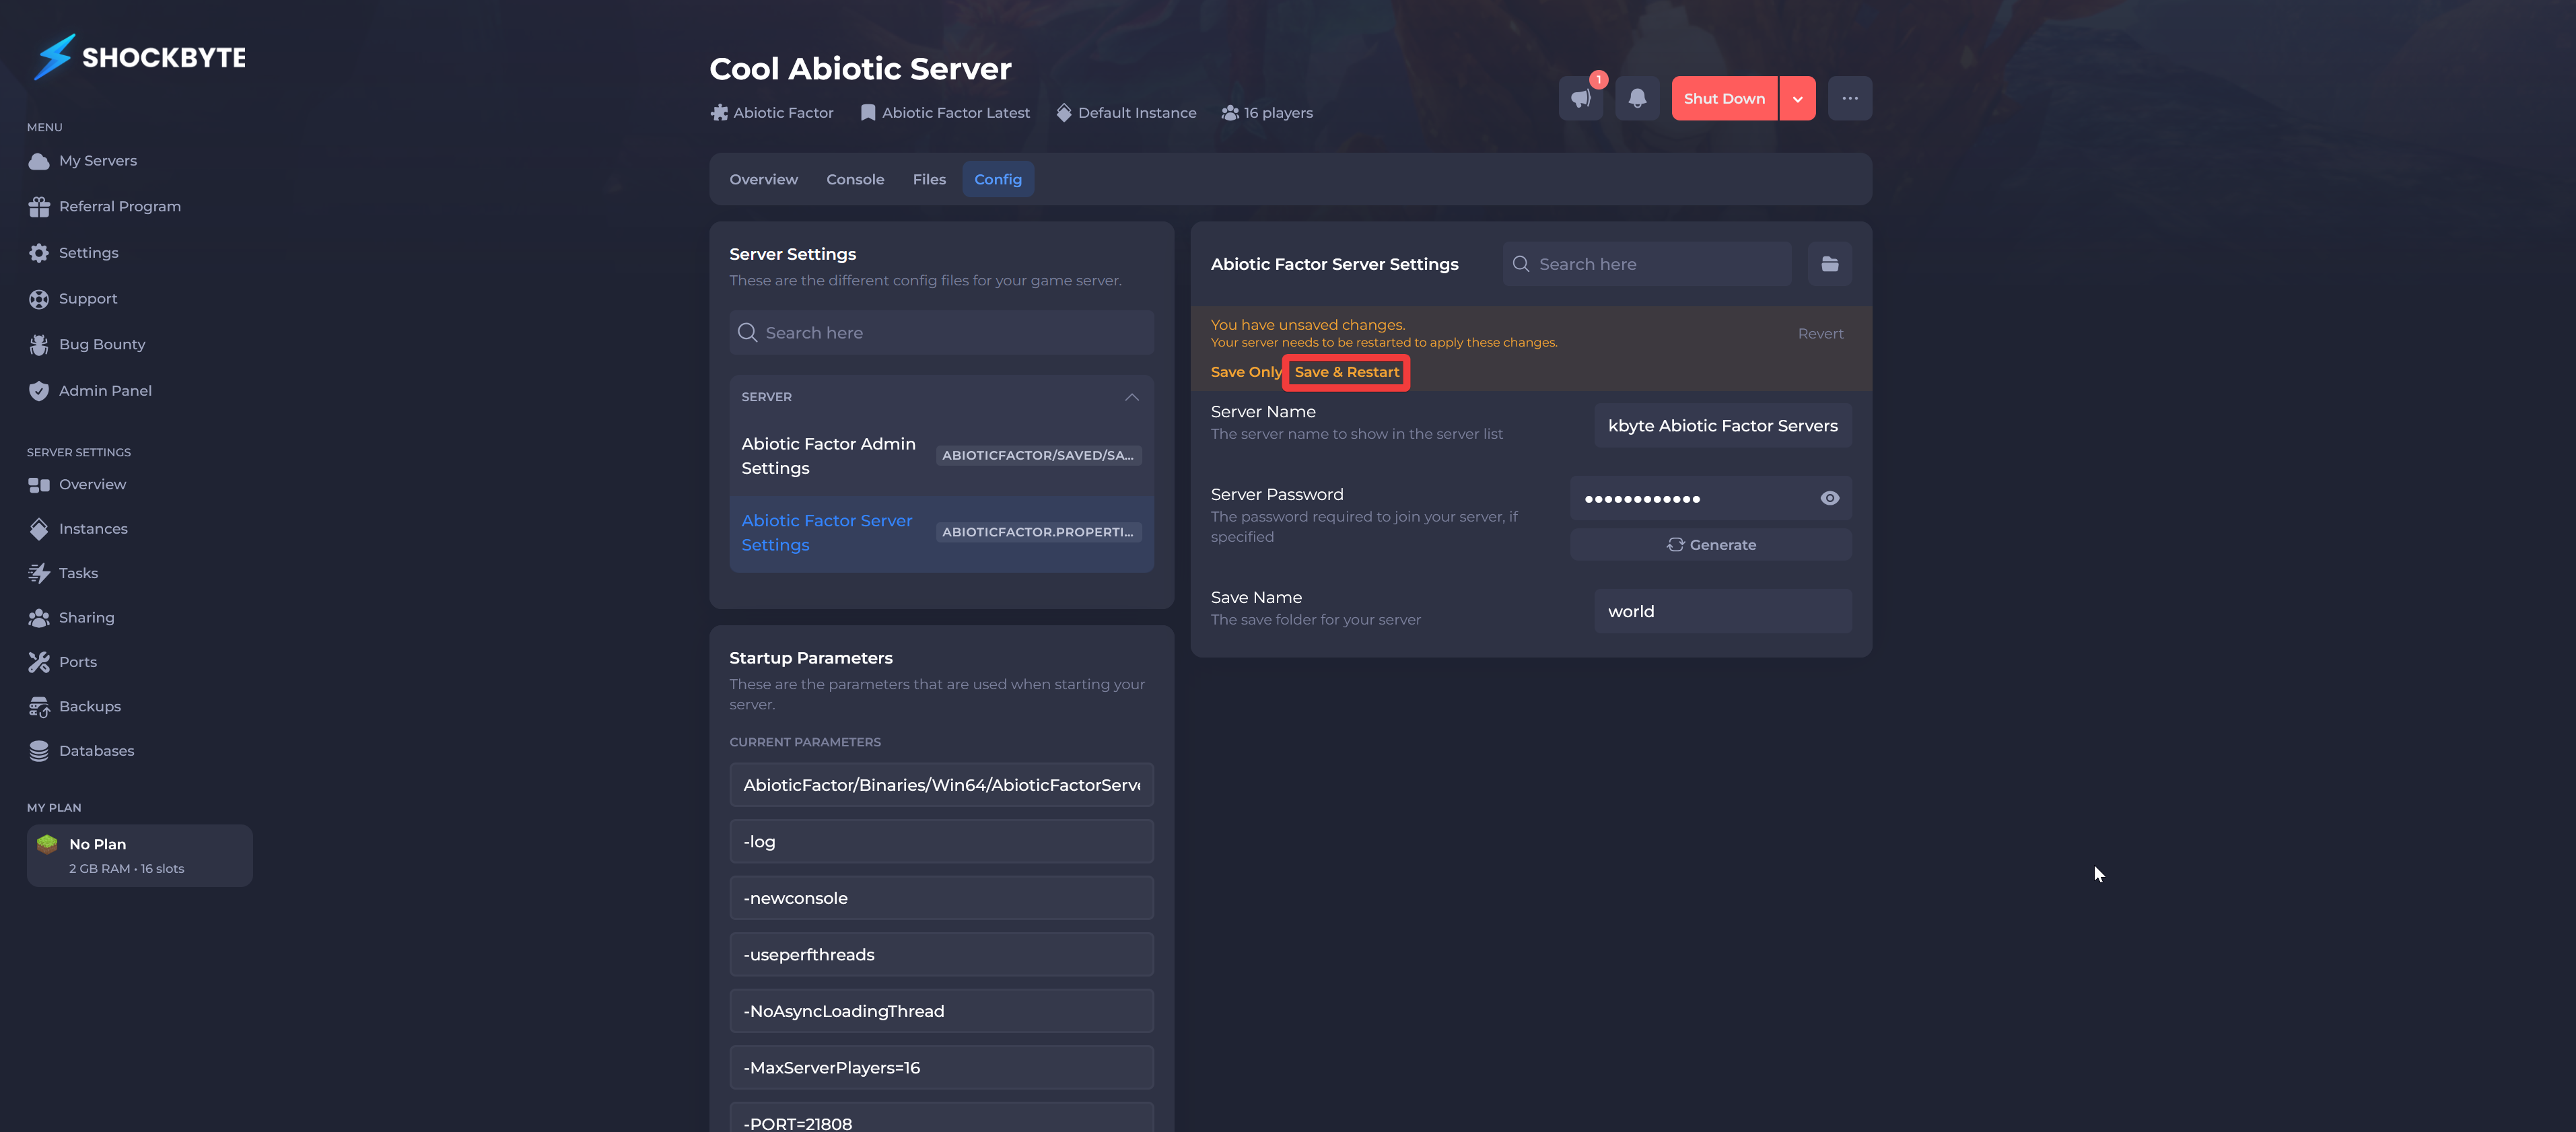The height and width of the screenshot is (1132, 2576).
Task: Click the Admin Panel shield icon
Action: click(x=39, y=391)
